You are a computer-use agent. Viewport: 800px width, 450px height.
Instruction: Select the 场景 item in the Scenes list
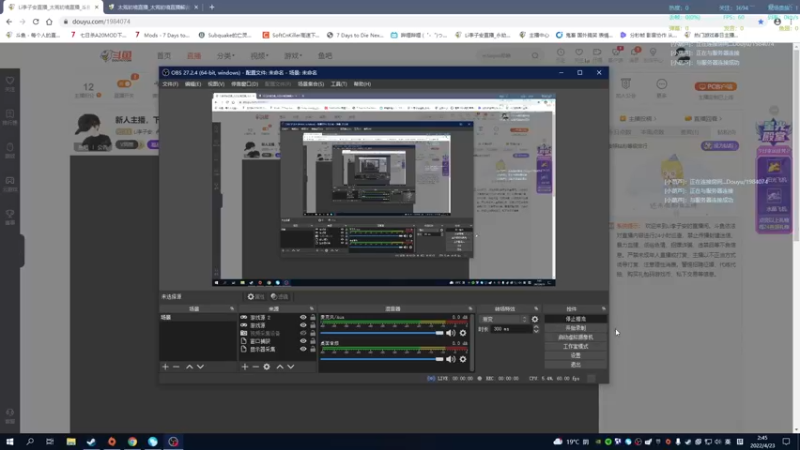coord(197,317)
